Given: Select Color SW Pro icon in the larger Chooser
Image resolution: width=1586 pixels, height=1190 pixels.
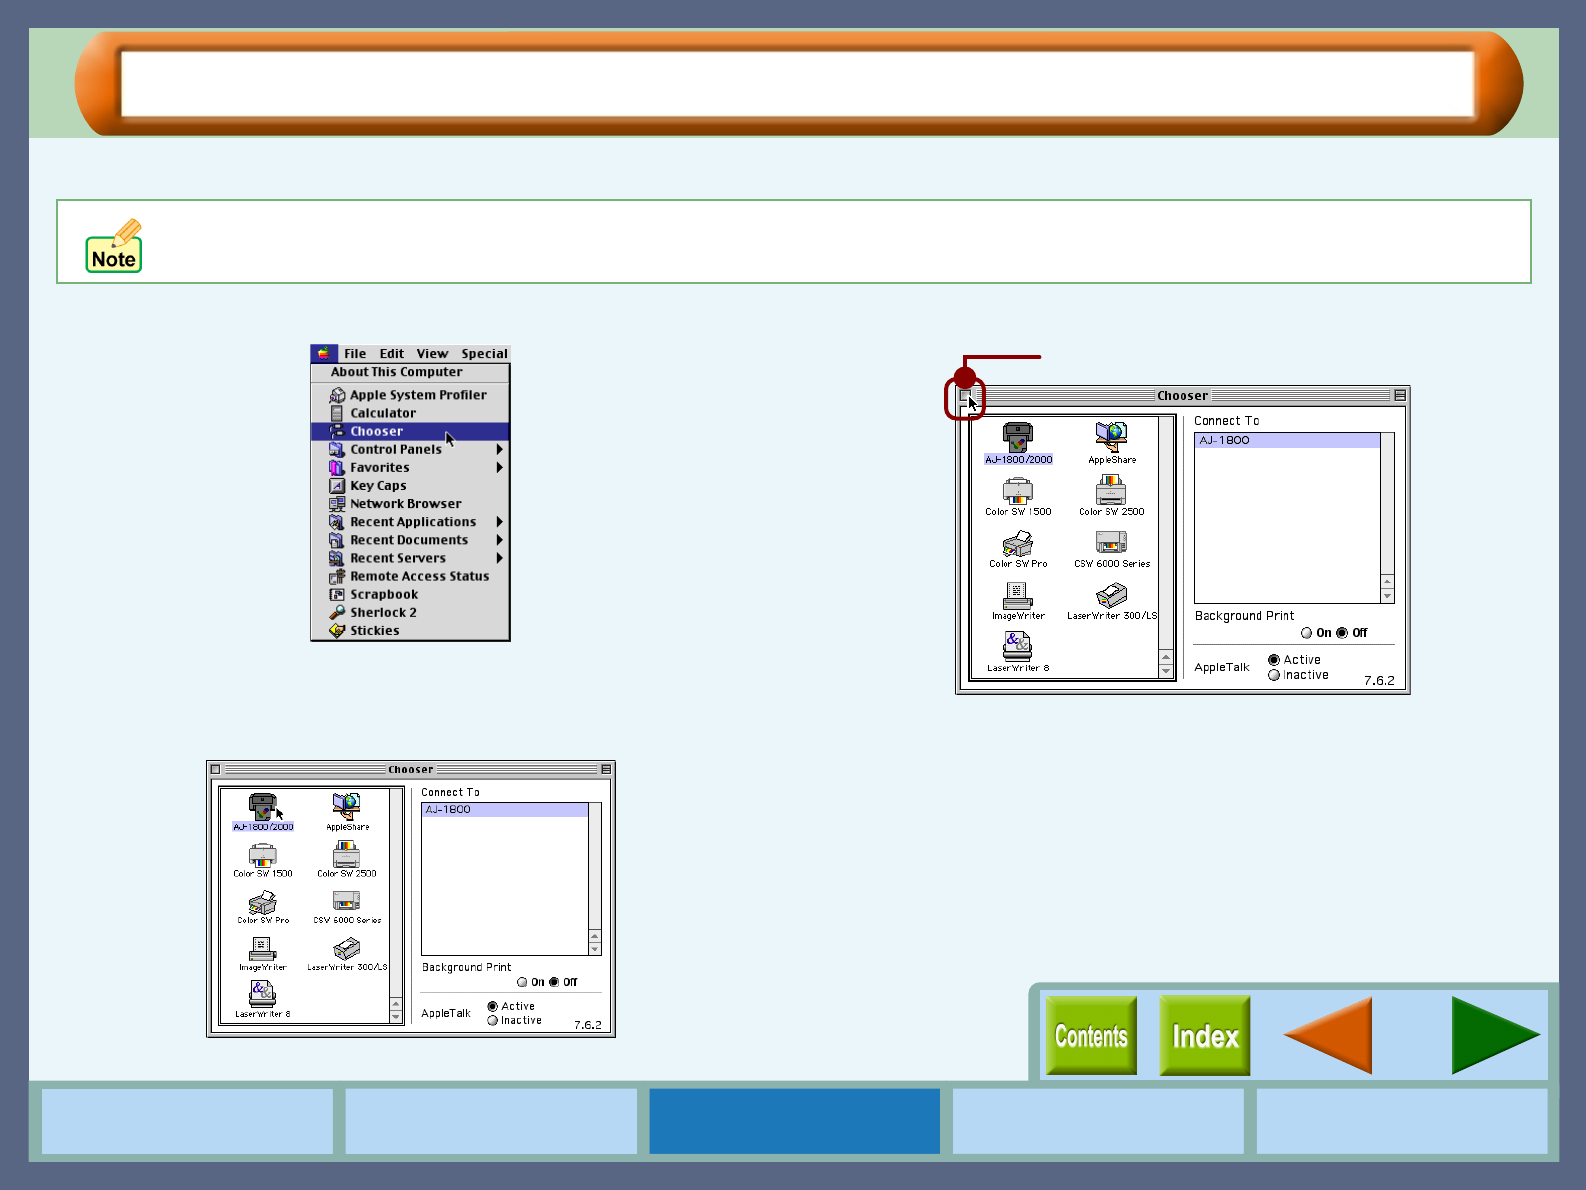Looking at the screenshot, I should click(x=1017, y=543).
